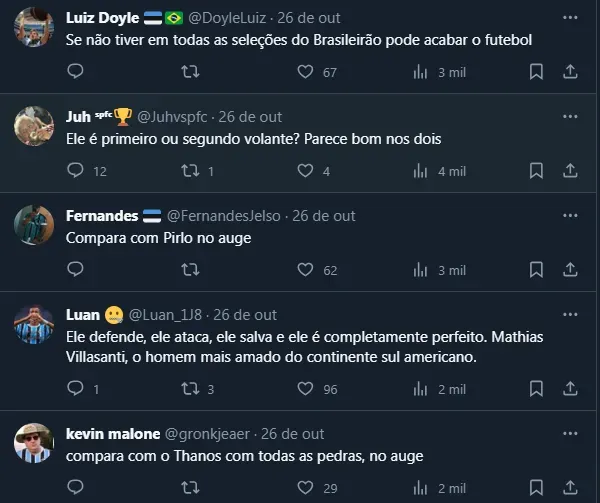The height and width of the screenshot is (503, 600).
Task: Share Juh's tweet
Action: click(x=570, y=171)
